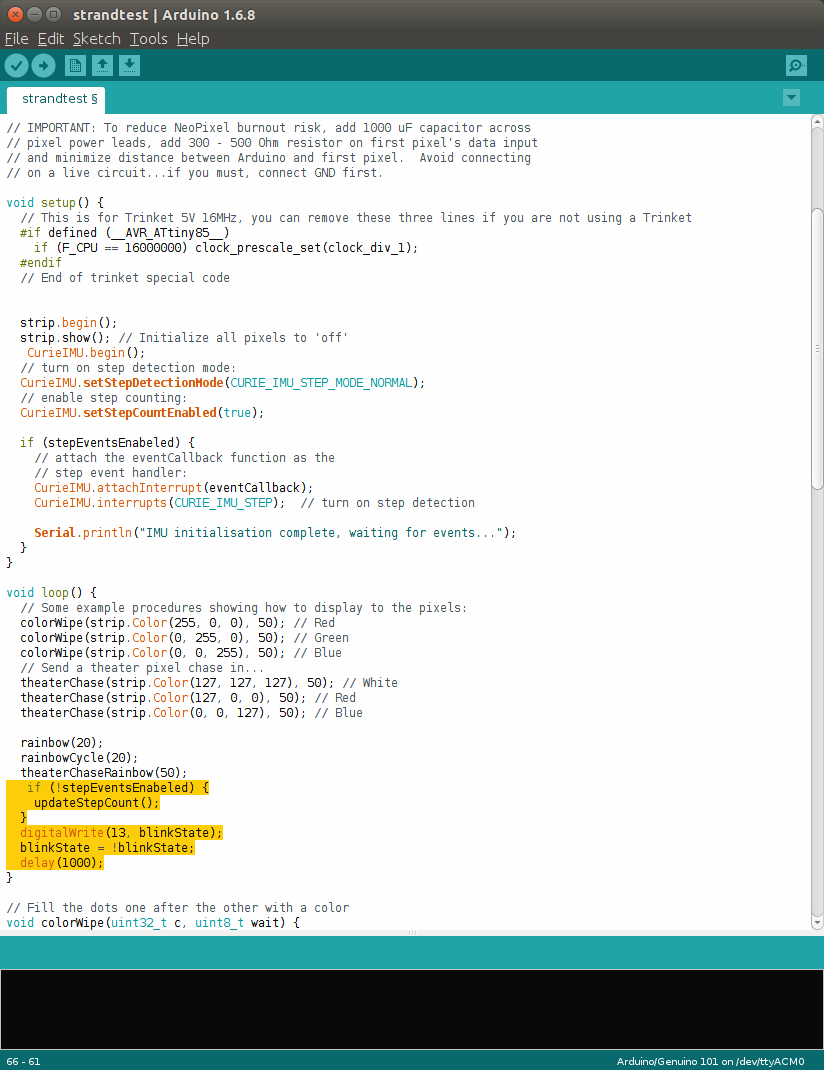Select the strandtest tab
The width and height of the screenshot is (824, 1070).
pyautogui.click(x=56, y=100)
